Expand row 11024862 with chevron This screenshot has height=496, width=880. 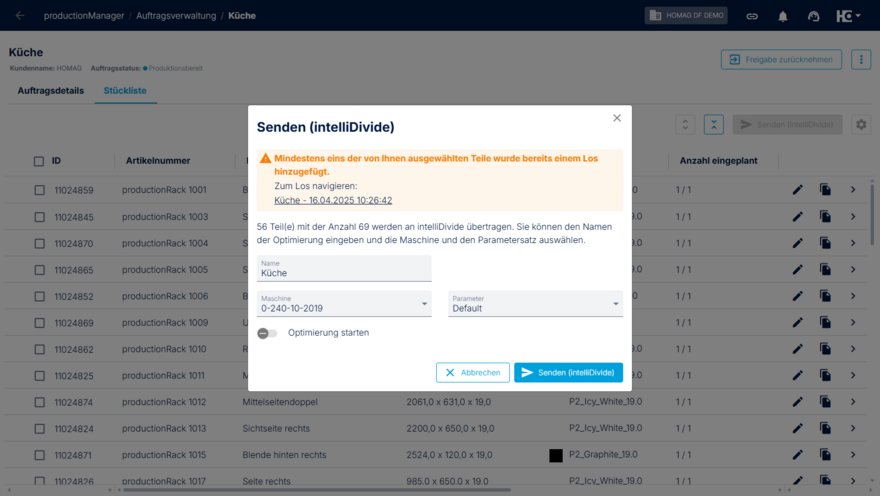(x=853, y=348)
